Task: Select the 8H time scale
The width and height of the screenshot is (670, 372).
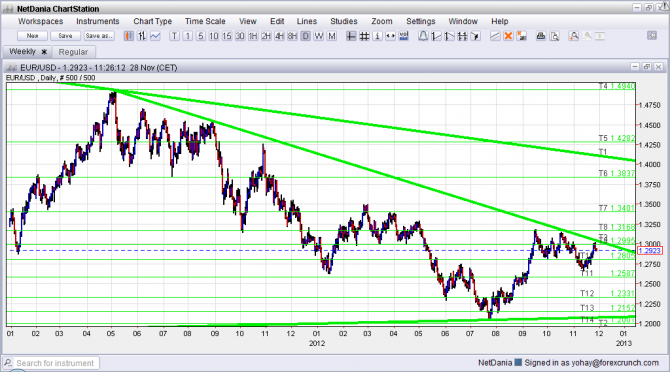Action: (x=292, y=36)
